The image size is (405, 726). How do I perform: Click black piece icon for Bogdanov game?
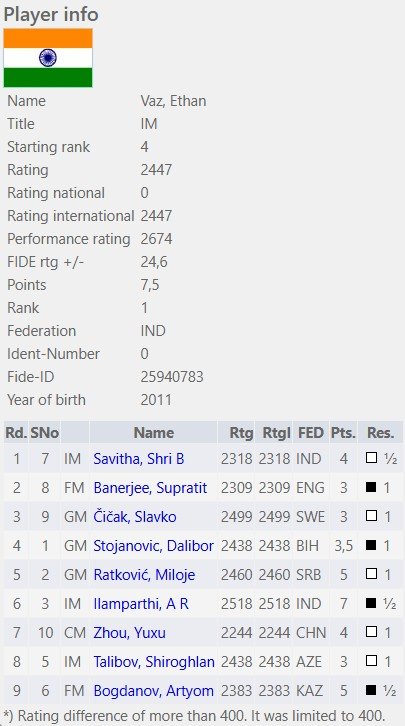371,690
